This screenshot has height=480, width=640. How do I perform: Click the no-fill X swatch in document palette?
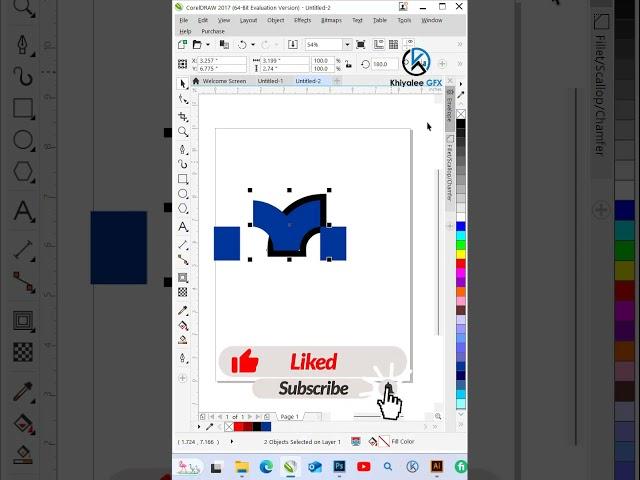pos(230,427)
